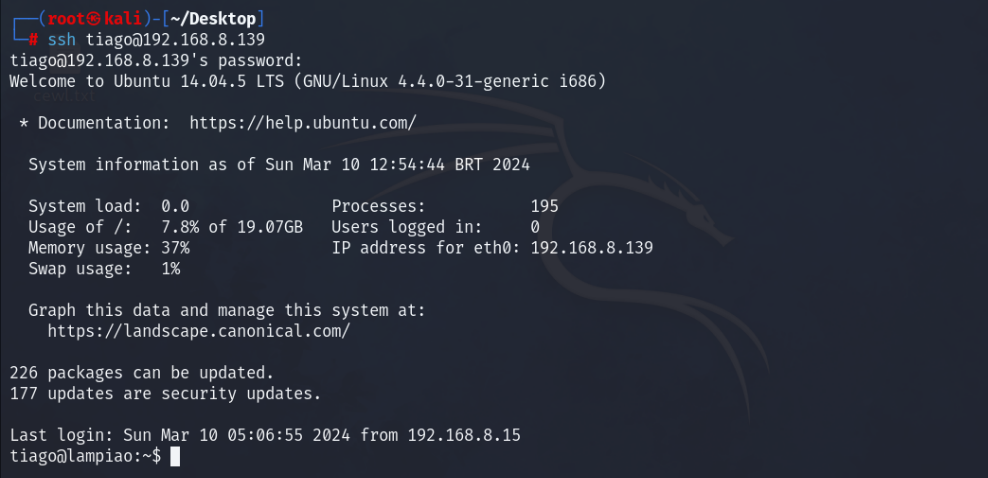The width and height of the screenshot is (988, 478).
Task: Click the terminal cursor block after tiago@lampiao
Action: point(175,456)
